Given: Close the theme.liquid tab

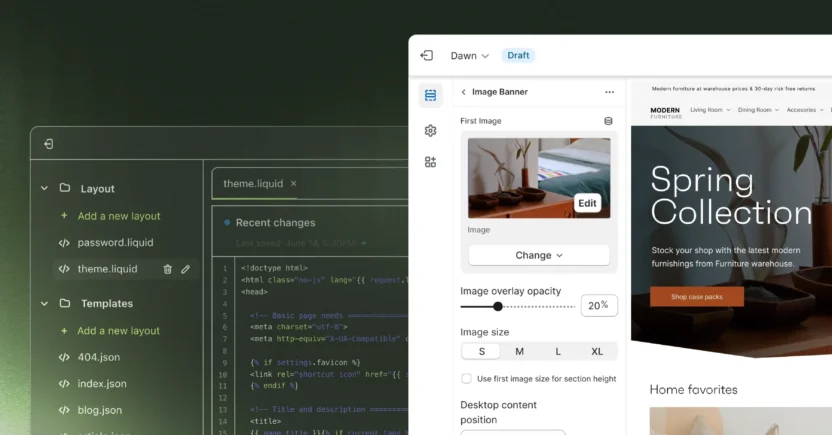Looking at the screenshot, I should pyautogui.click(x=293, y=184).
